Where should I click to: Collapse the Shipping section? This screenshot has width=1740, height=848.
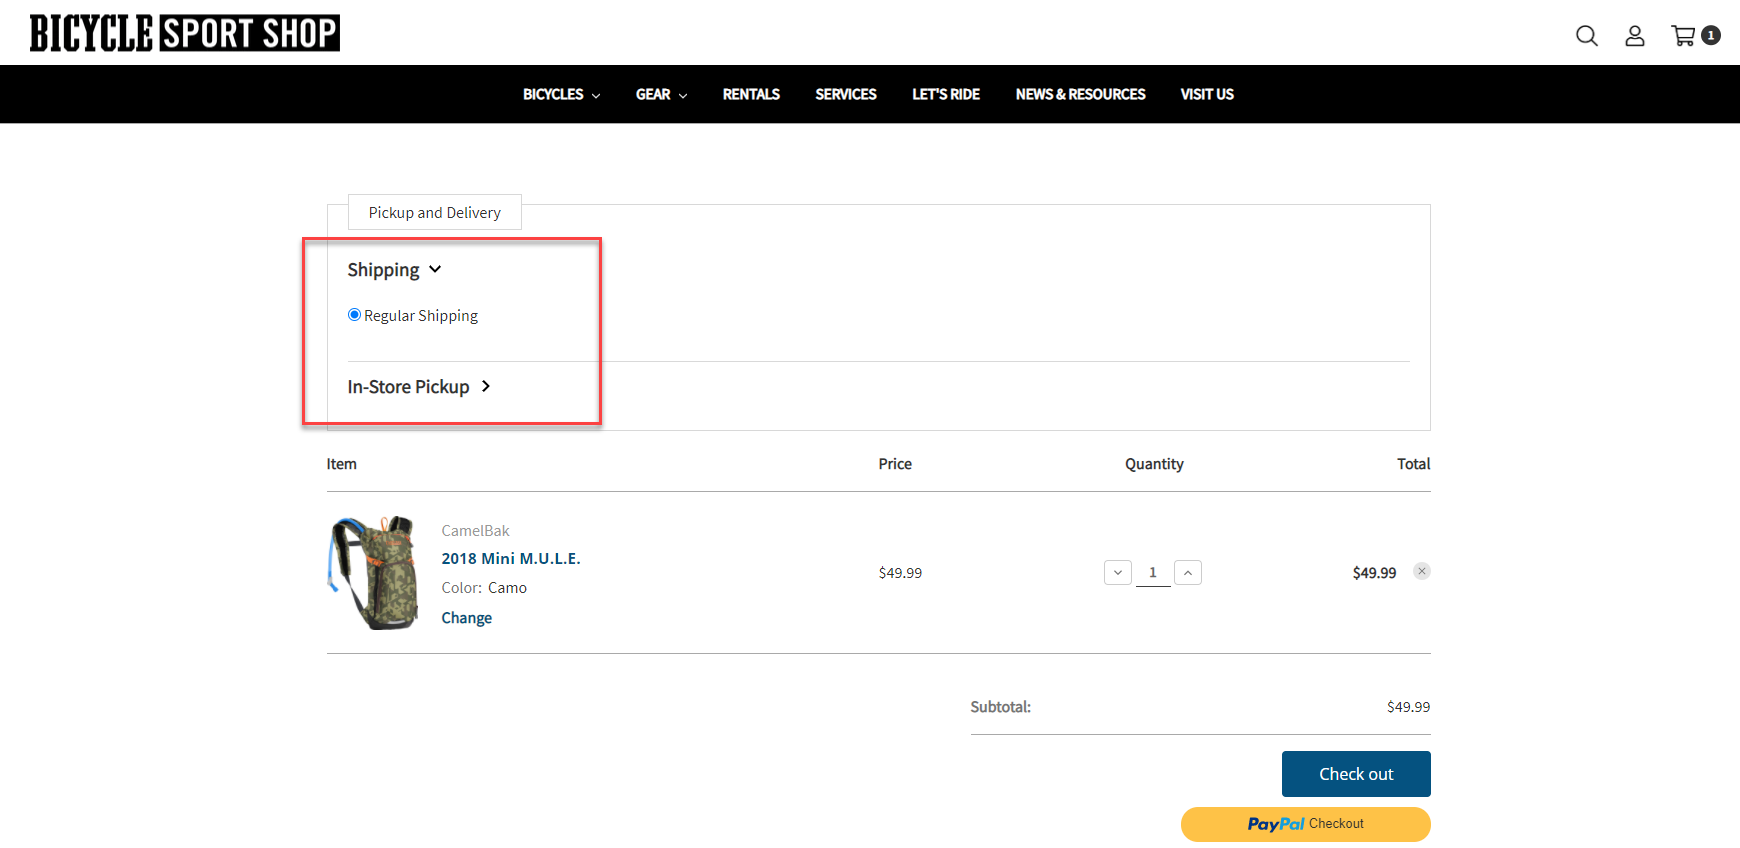coord(394,270)
